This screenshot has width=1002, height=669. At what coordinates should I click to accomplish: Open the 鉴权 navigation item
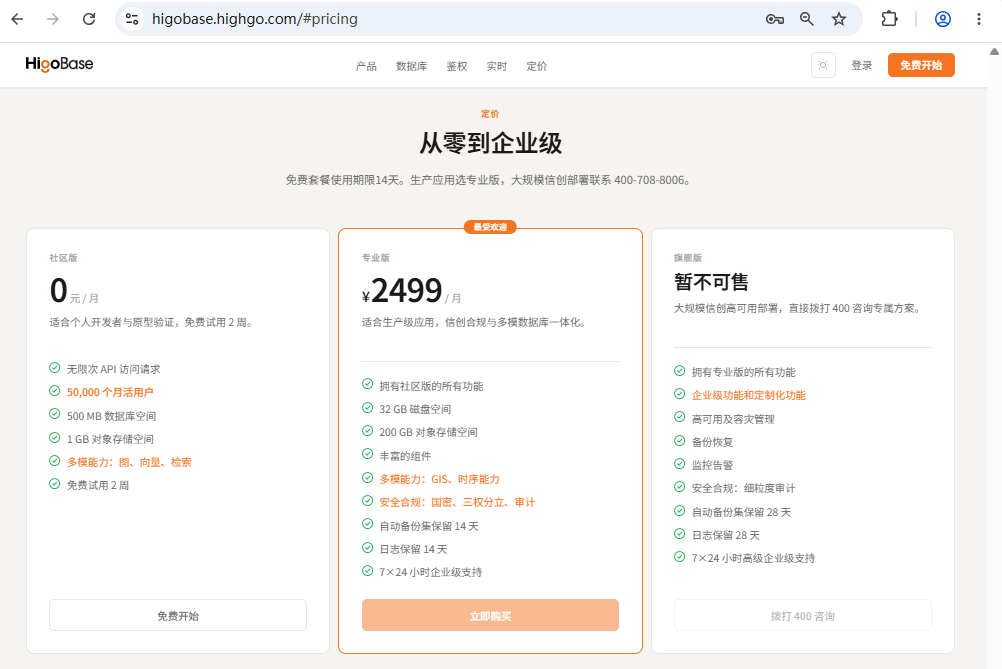(x=457, y=66)
